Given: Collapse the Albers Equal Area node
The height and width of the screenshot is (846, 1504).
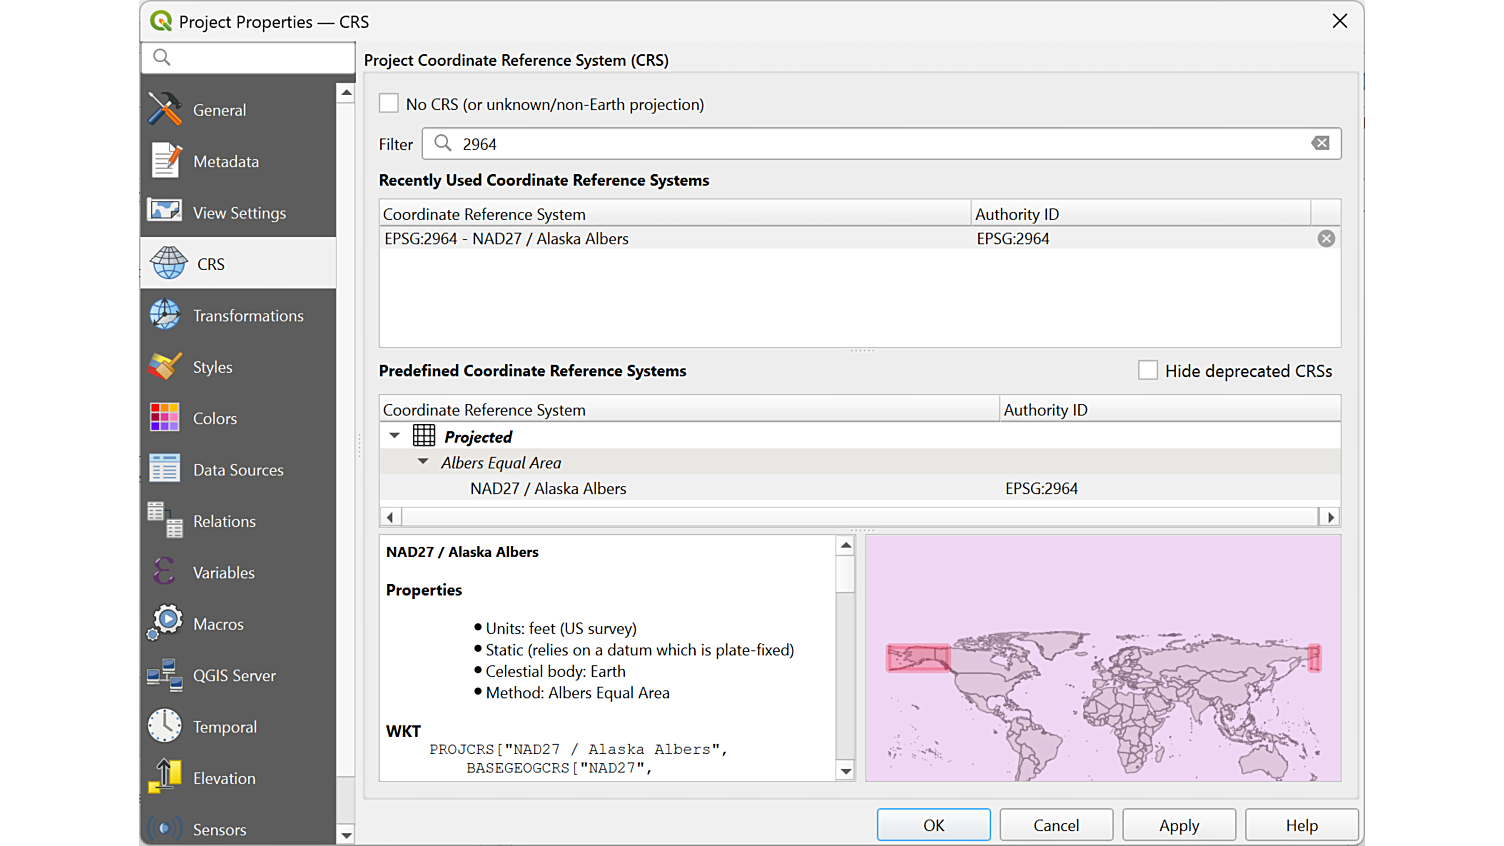Looking at the screenshot, I should (x=423, y=462).
